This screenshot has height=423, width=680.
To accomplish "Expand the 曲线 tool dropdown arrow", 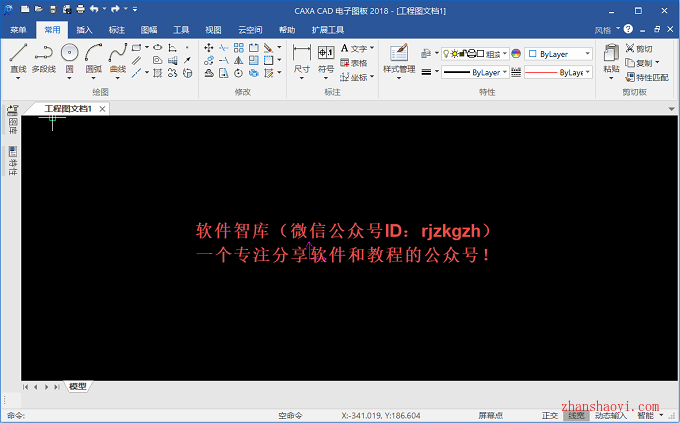I will coord(118,78).
